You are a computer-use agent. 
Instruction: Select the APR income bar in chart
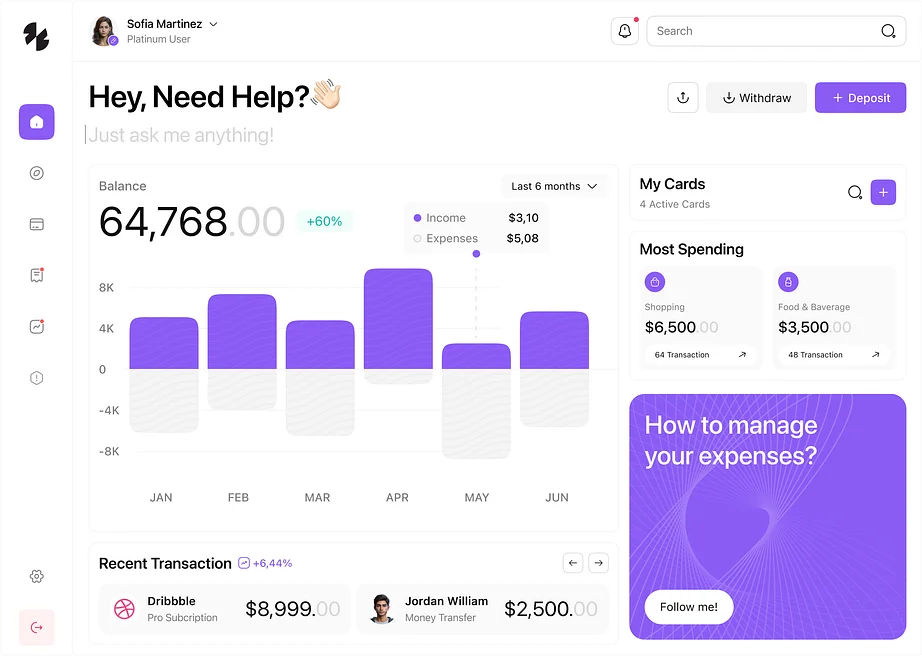pyautogui.click(x=398, y=318)
